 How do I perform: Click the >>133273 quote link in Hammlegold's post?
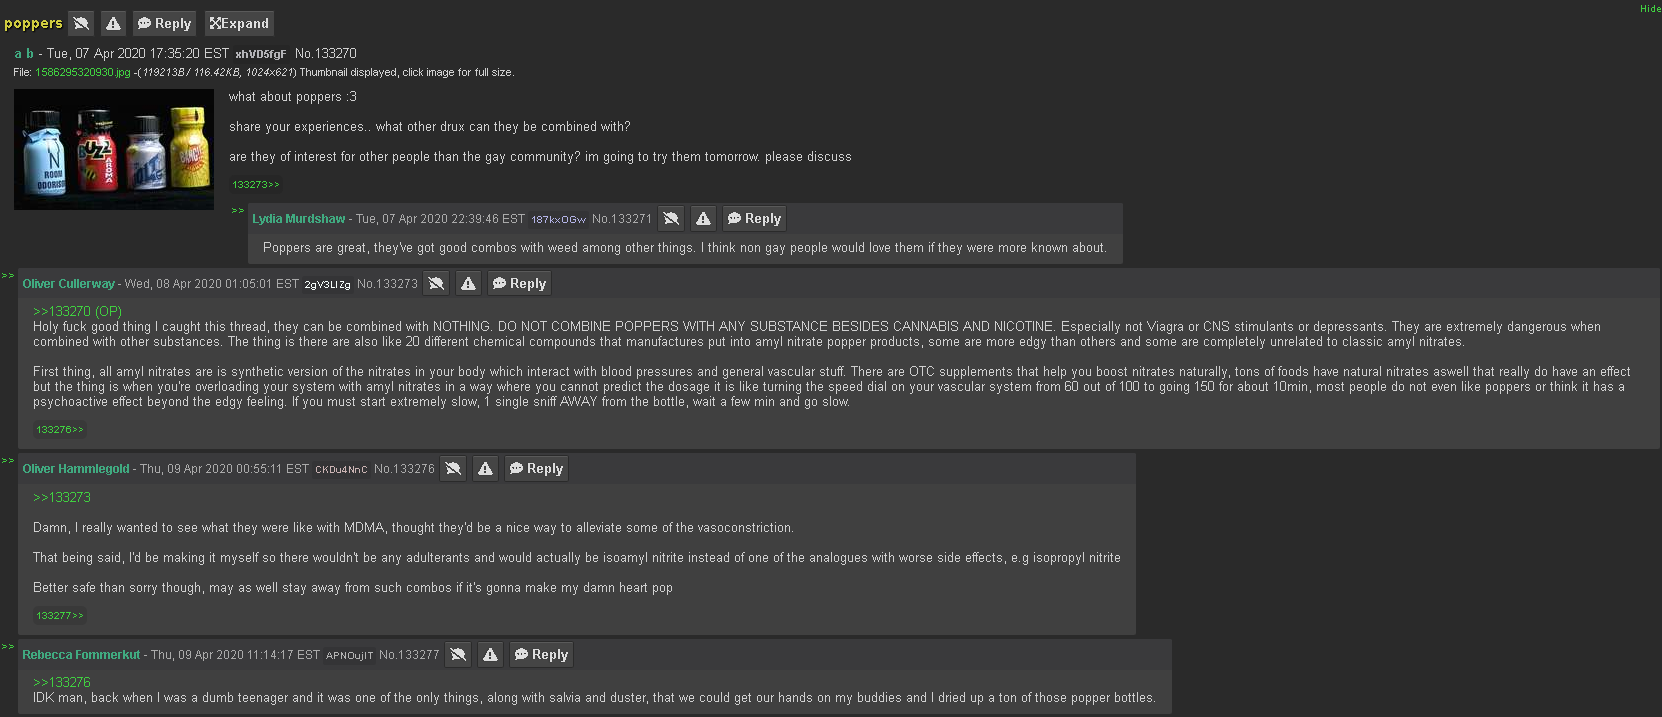click(62, 497)
